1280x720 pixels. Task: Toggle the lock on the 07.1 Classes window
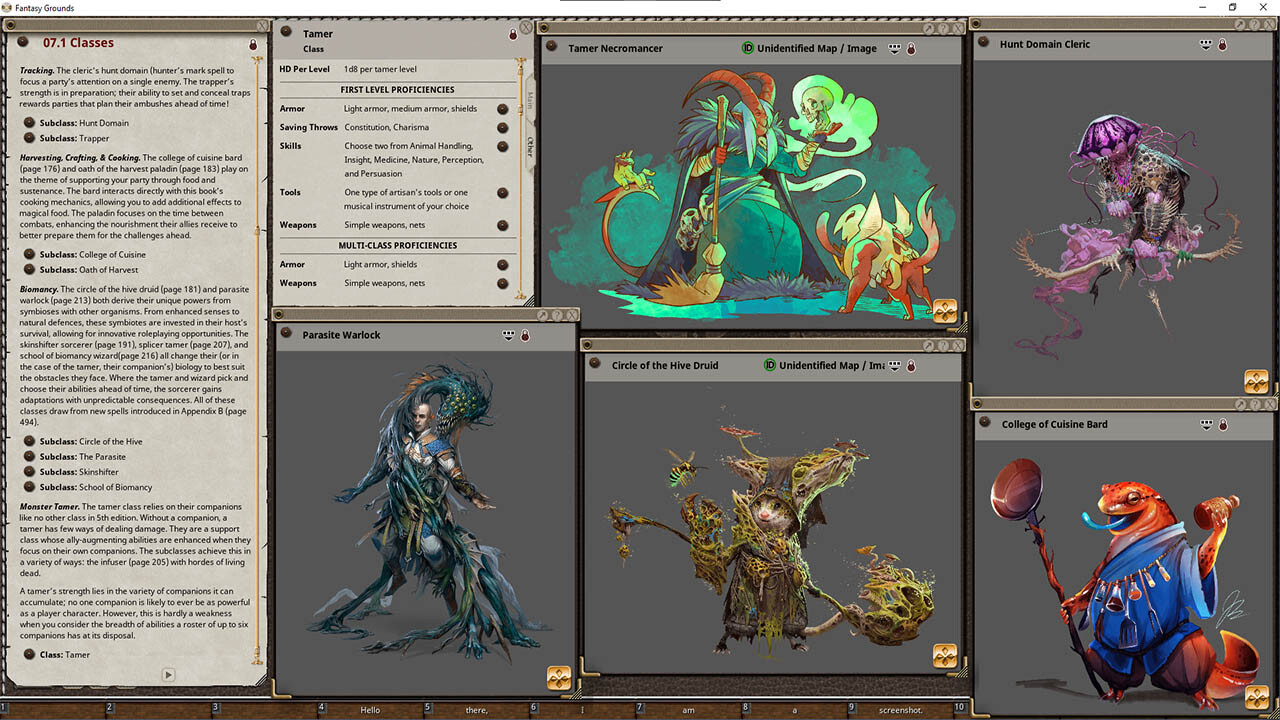pyautogui.click(x=253, y=43)
